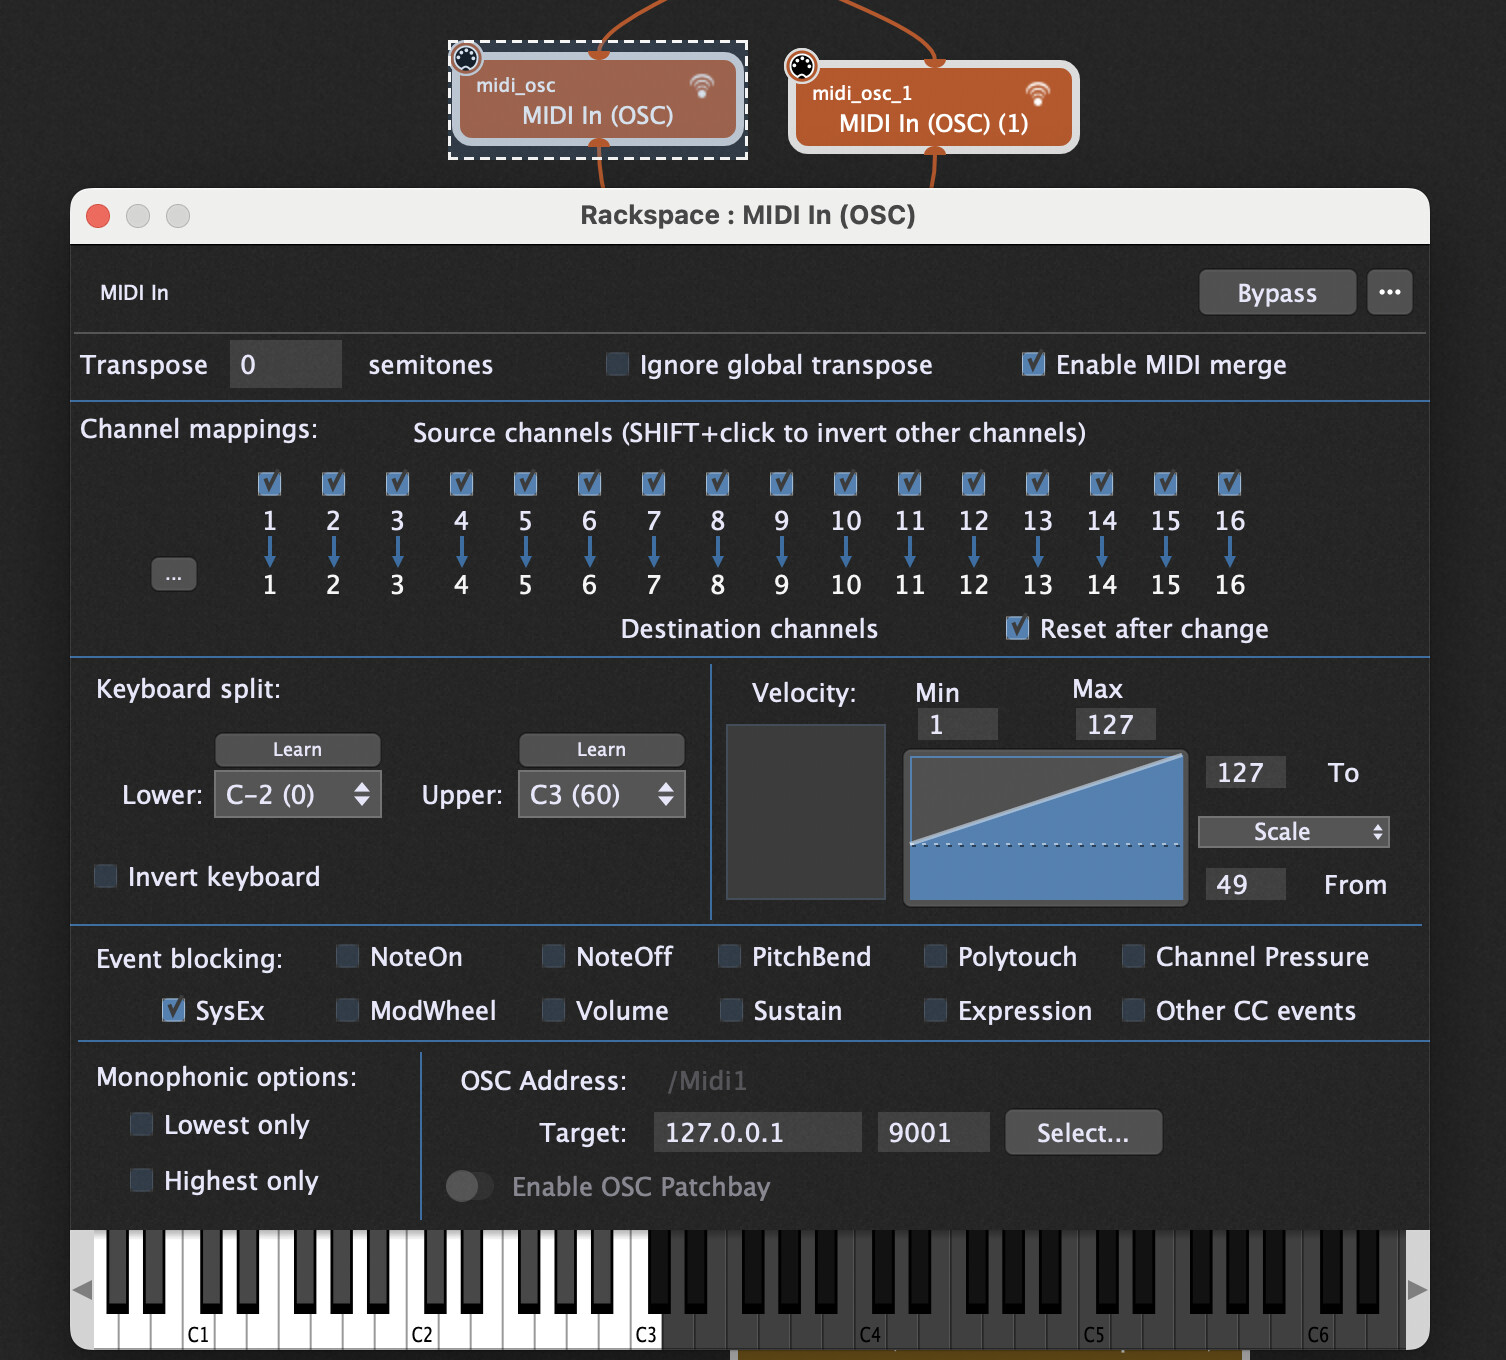
Task: Open the three-dot menu next to Bypass
Action: (1389, 292)
